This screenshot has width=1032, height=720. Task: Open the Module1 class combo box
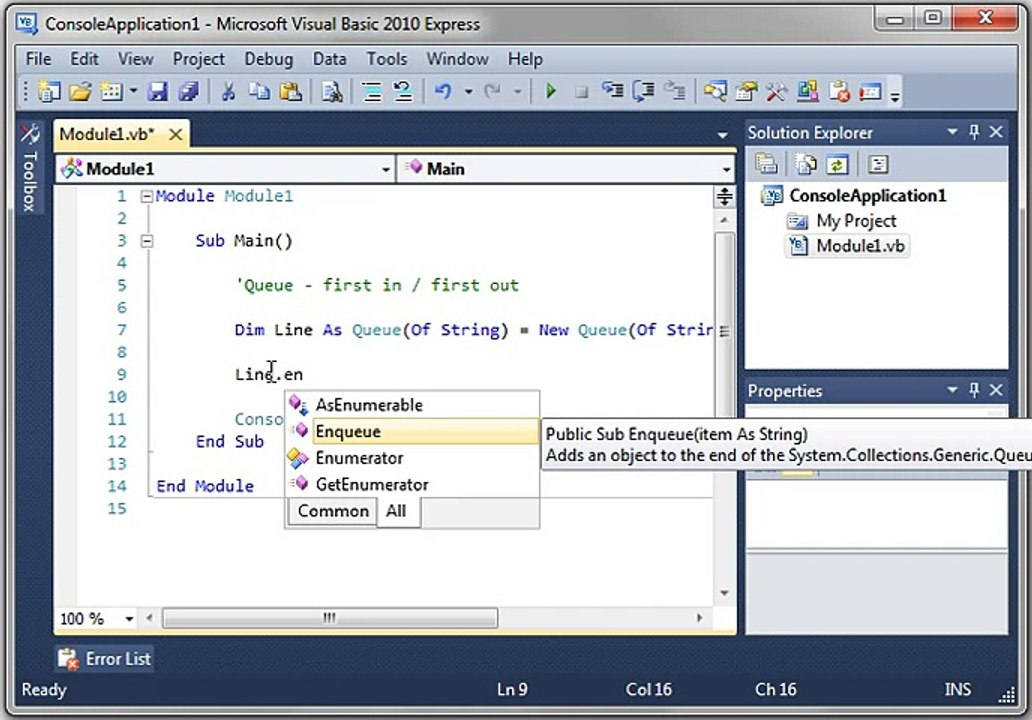[x=226, y=169]
